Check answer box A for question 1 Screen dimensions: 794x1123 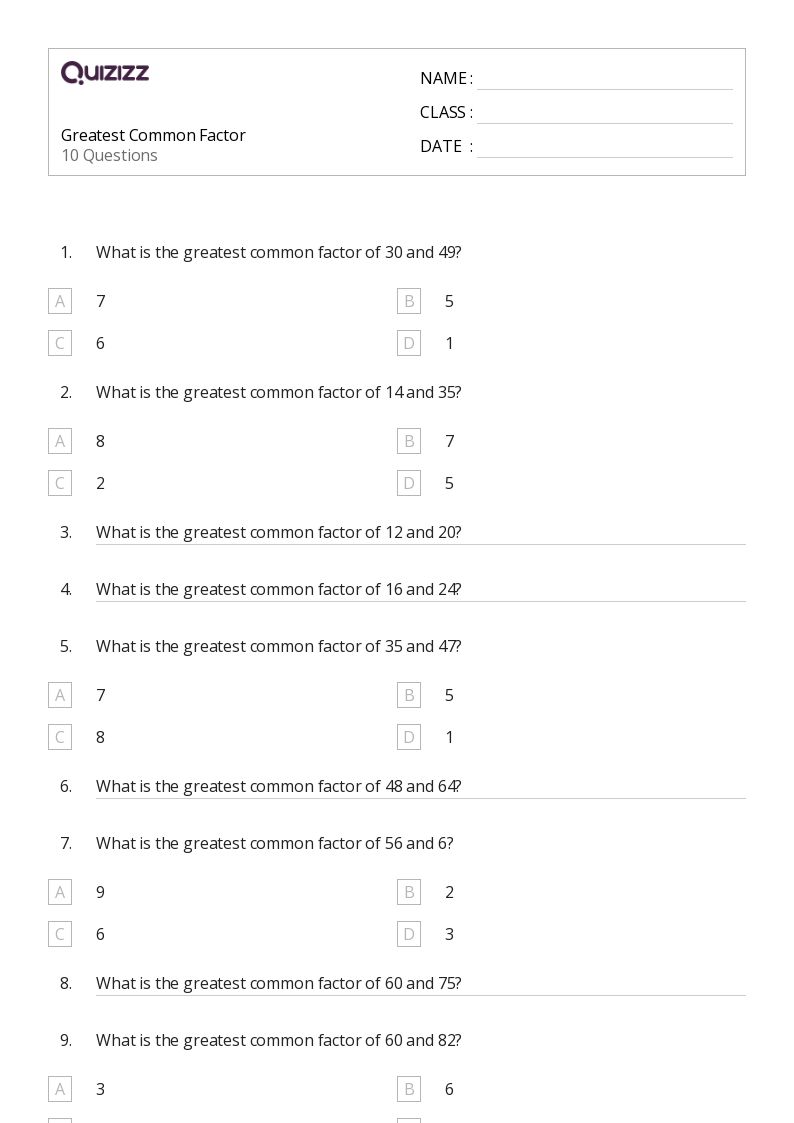pos(60,302)
